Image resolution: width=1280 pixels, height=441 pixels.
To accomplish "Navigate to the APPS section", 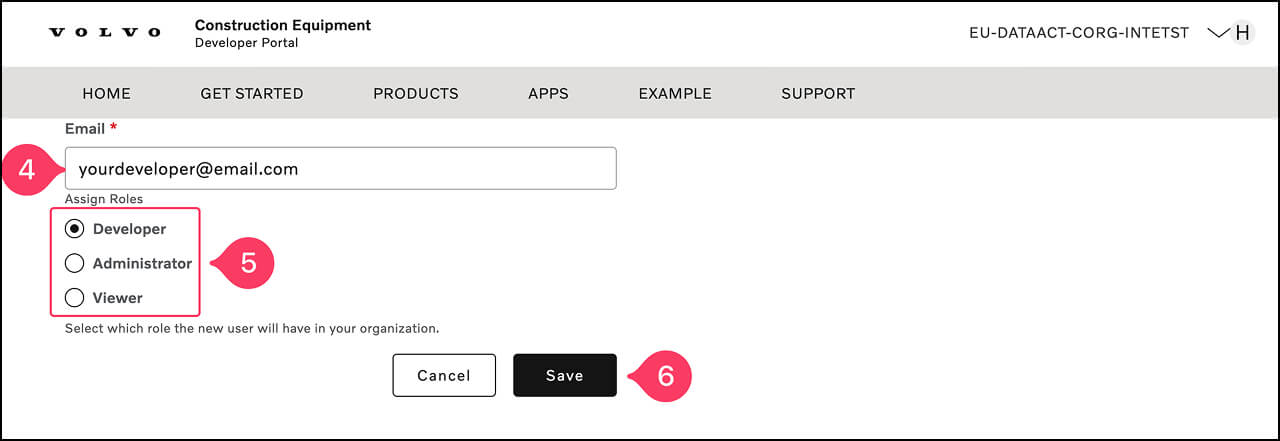I will click(x=548, y=94).
